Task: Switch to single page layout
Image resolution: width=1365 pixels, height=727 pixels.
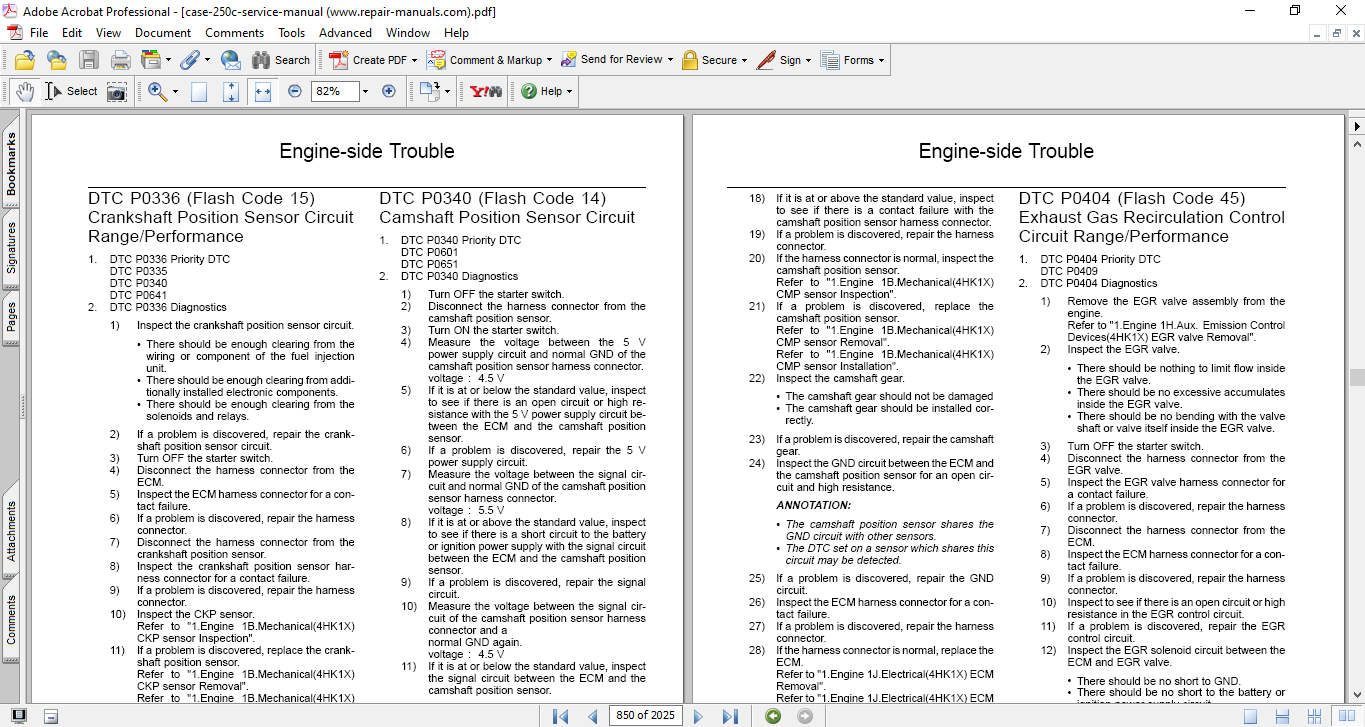Action: (x=1250, y=716)
